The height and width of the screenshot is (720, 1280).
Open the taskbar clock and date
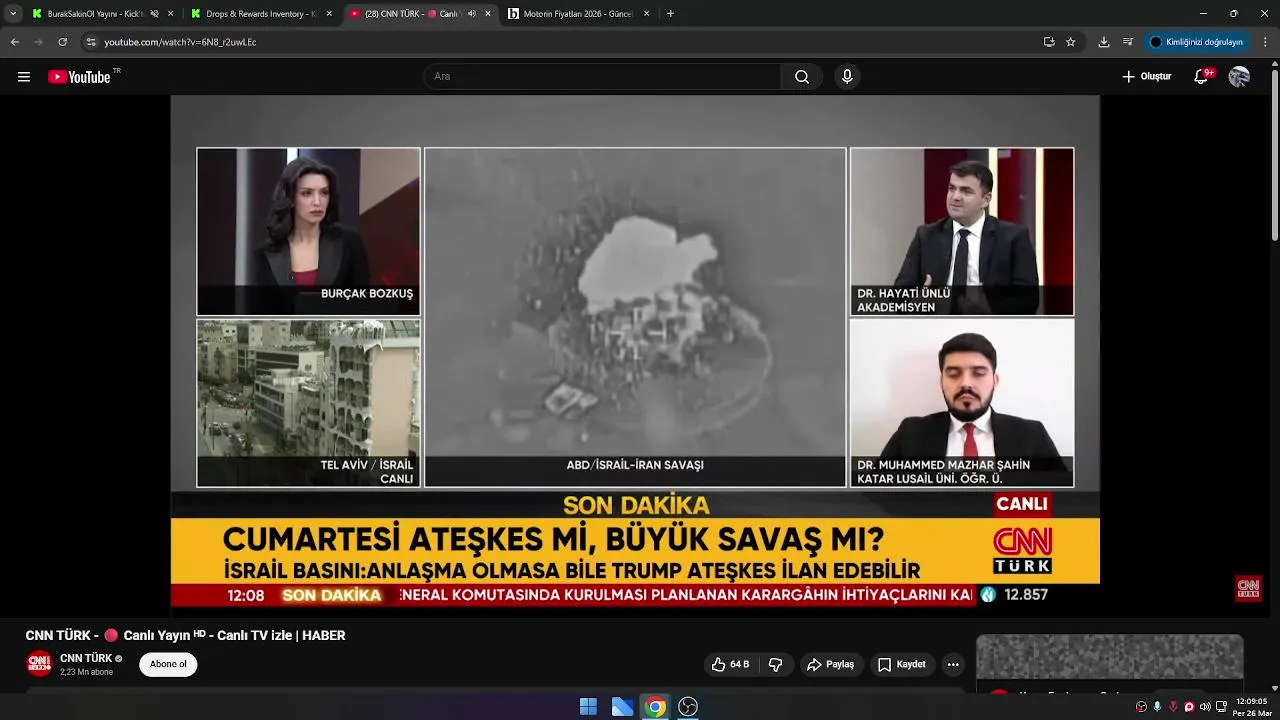(x=1251, y=707)
